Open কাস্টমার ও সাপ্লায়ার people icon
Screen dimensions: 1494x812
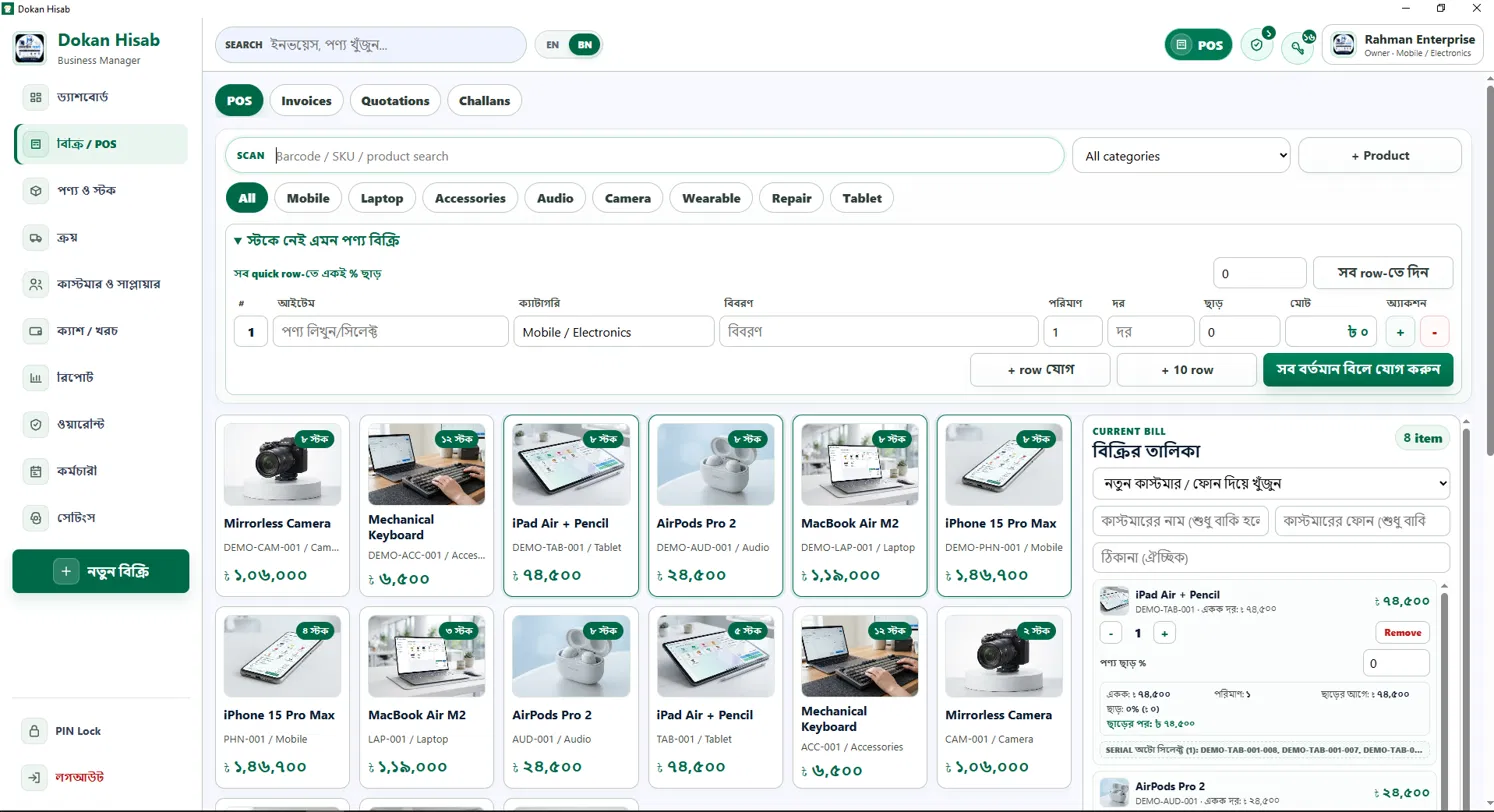(36, 284)
